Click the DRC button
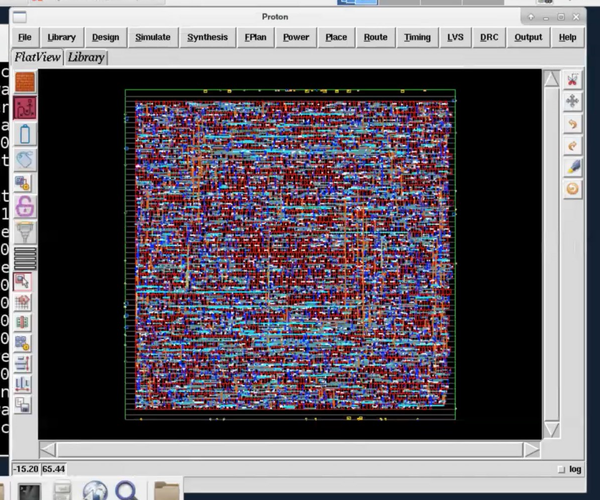600x500 pixels. tap(489, 37)
